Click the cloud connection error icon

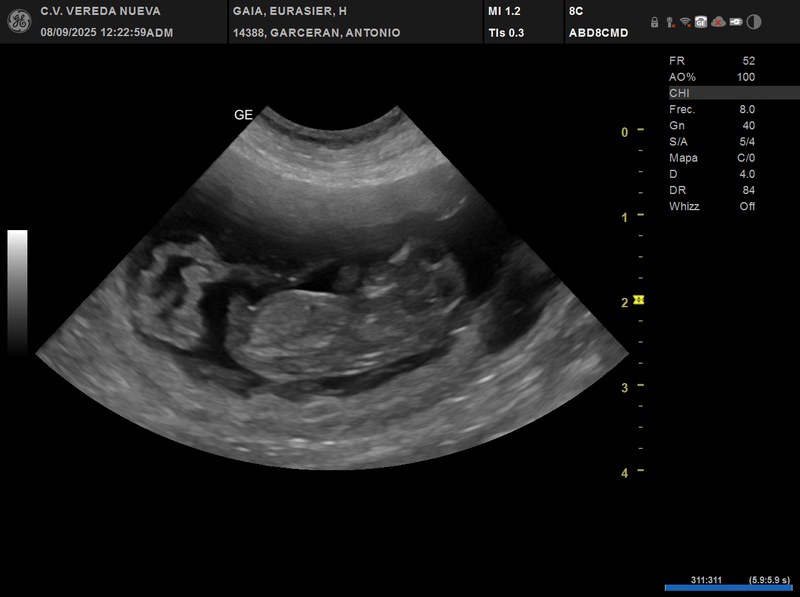coord(718,21)
